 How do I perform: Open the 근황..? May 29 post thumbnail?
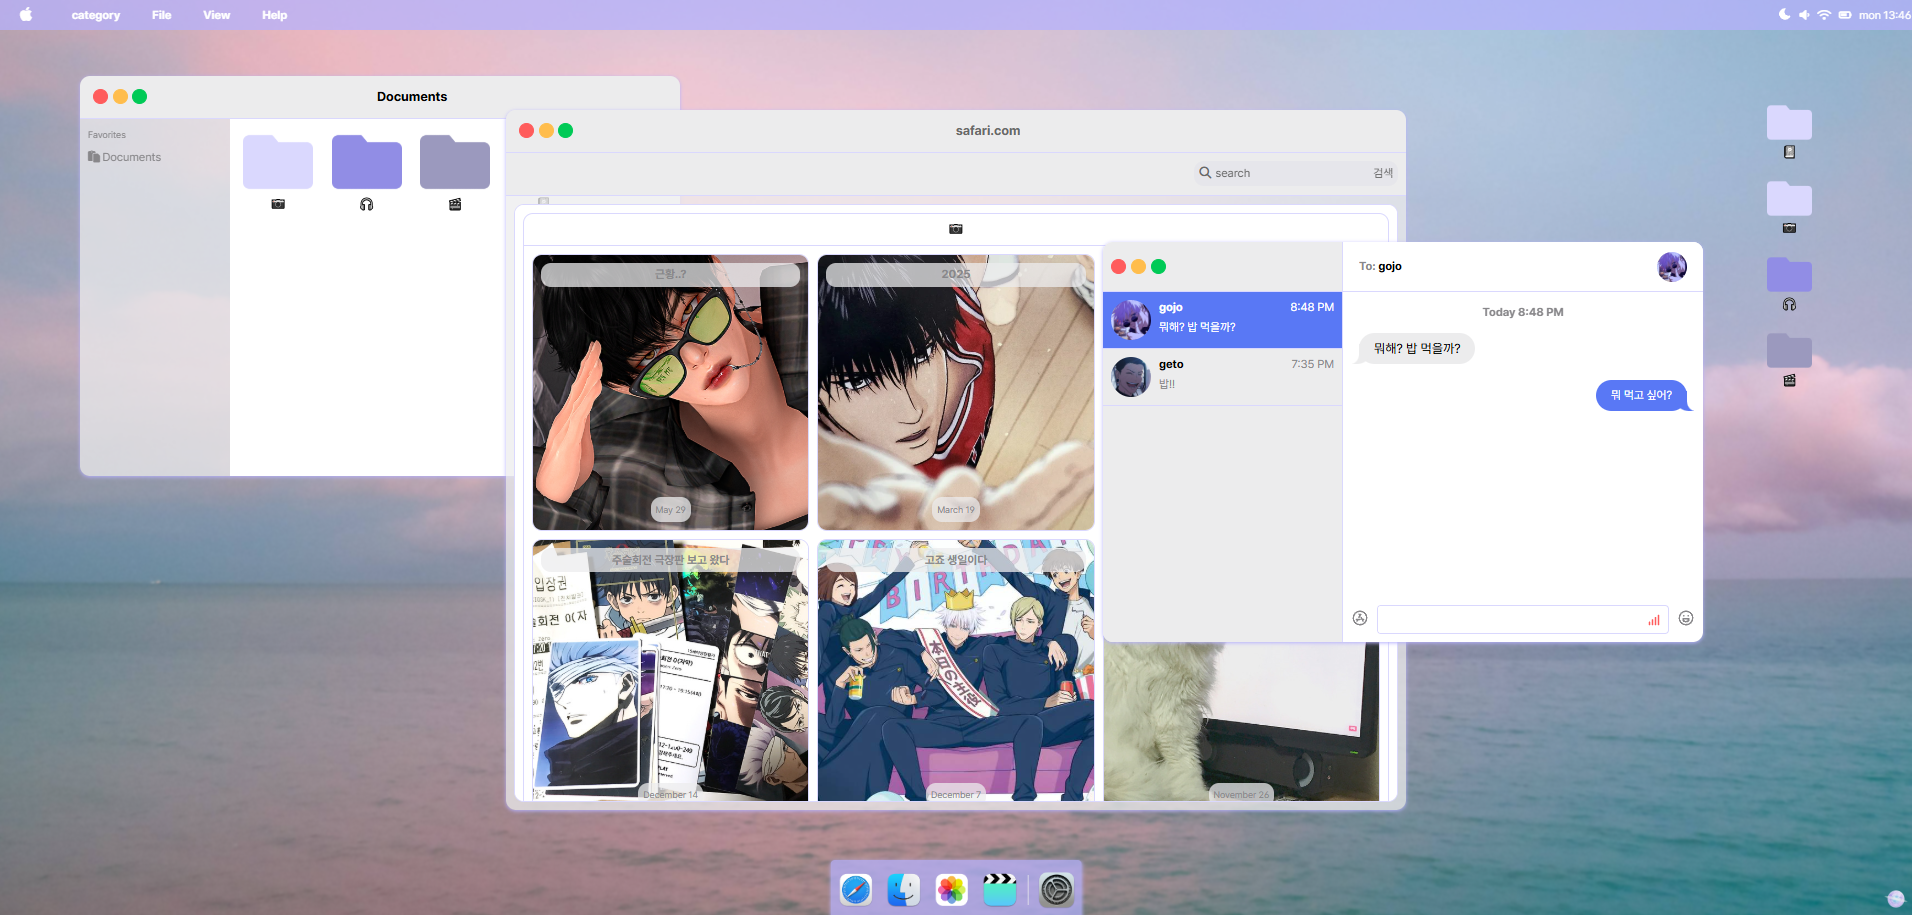click(x=670, y=392)
